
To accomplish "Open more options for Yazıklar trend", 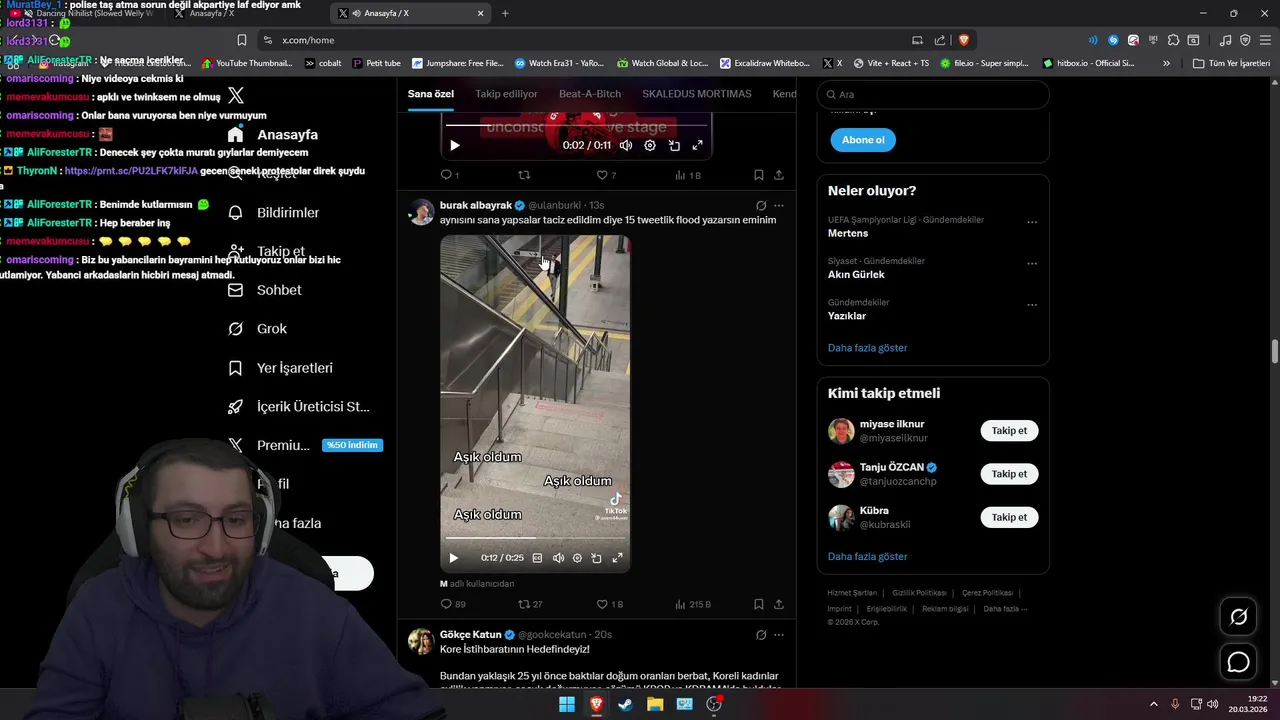I will point(1032,305).
